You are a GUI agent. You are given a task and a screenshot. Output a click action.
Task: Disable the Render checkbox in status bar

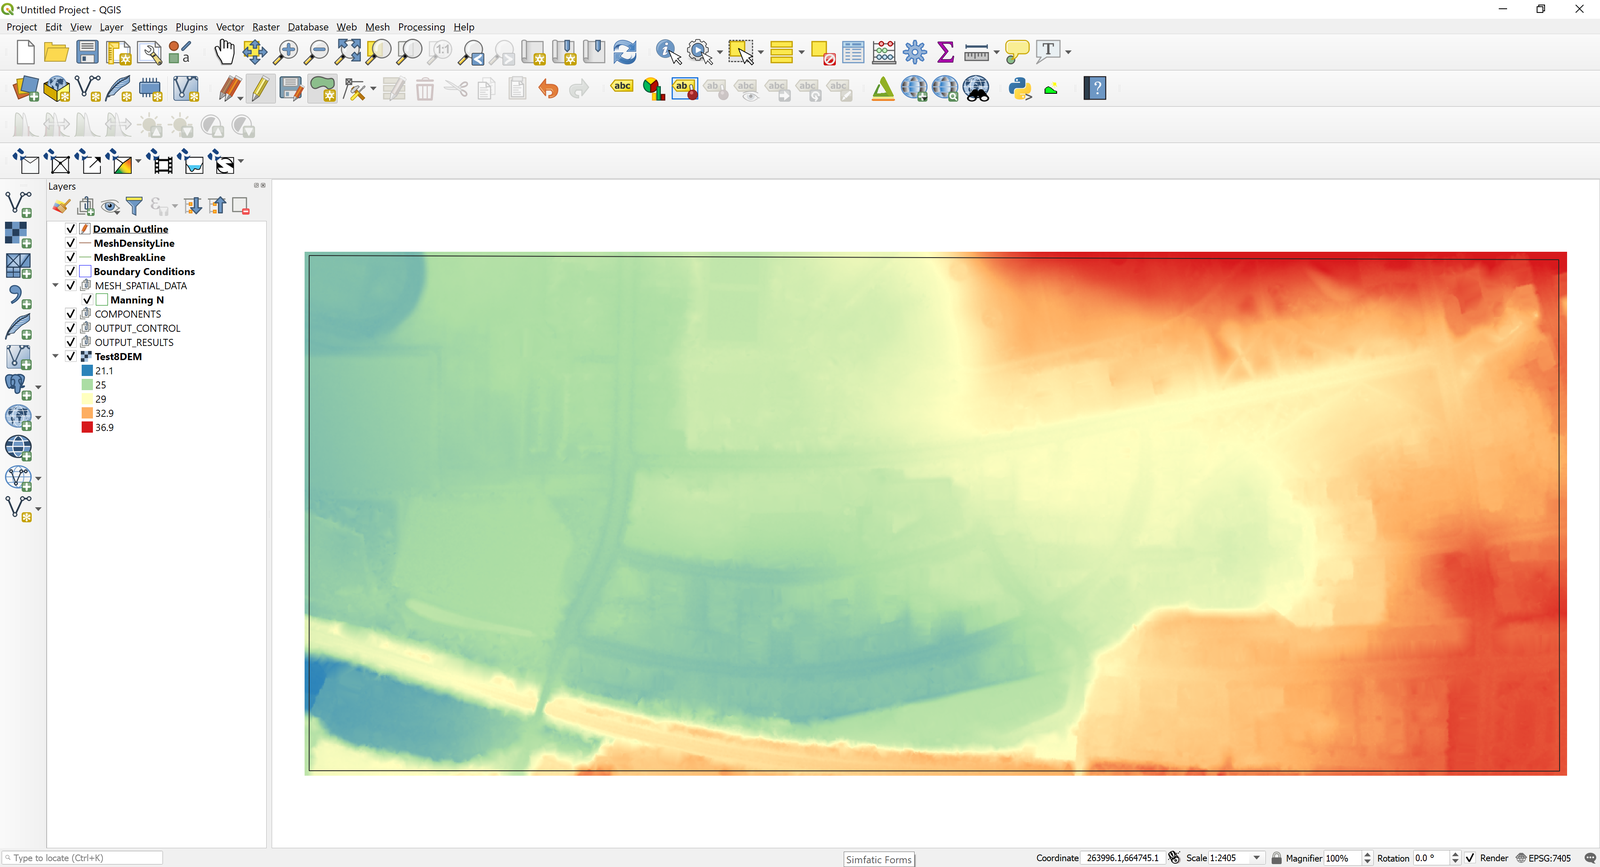(1470, 858)
